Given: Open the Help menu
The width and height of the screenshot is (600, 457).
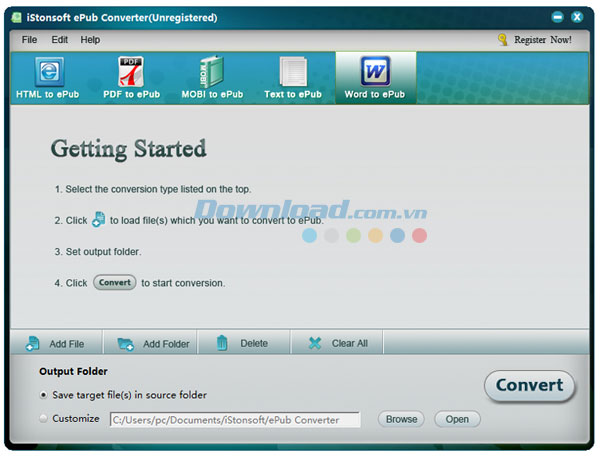Looking at the screenshot, I should click(x=90, y=40).
